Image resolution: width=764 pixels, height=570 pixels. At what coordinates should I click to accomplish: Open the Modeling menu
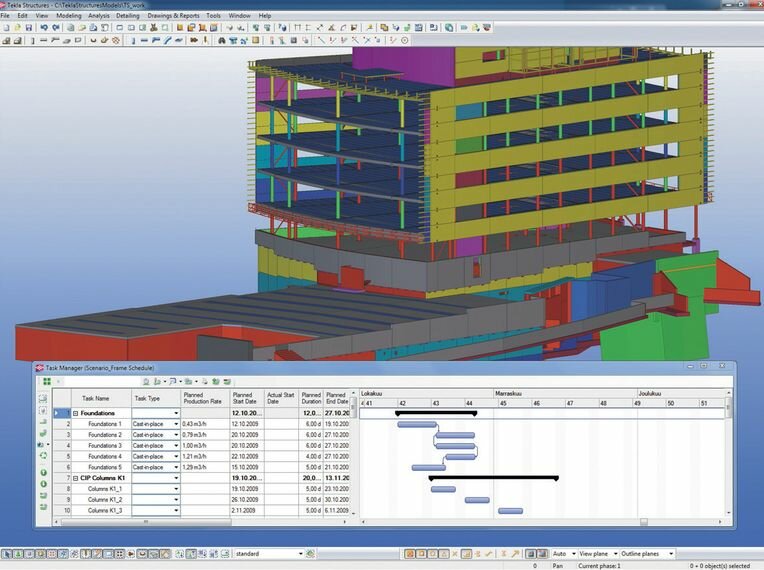[69, 16]
